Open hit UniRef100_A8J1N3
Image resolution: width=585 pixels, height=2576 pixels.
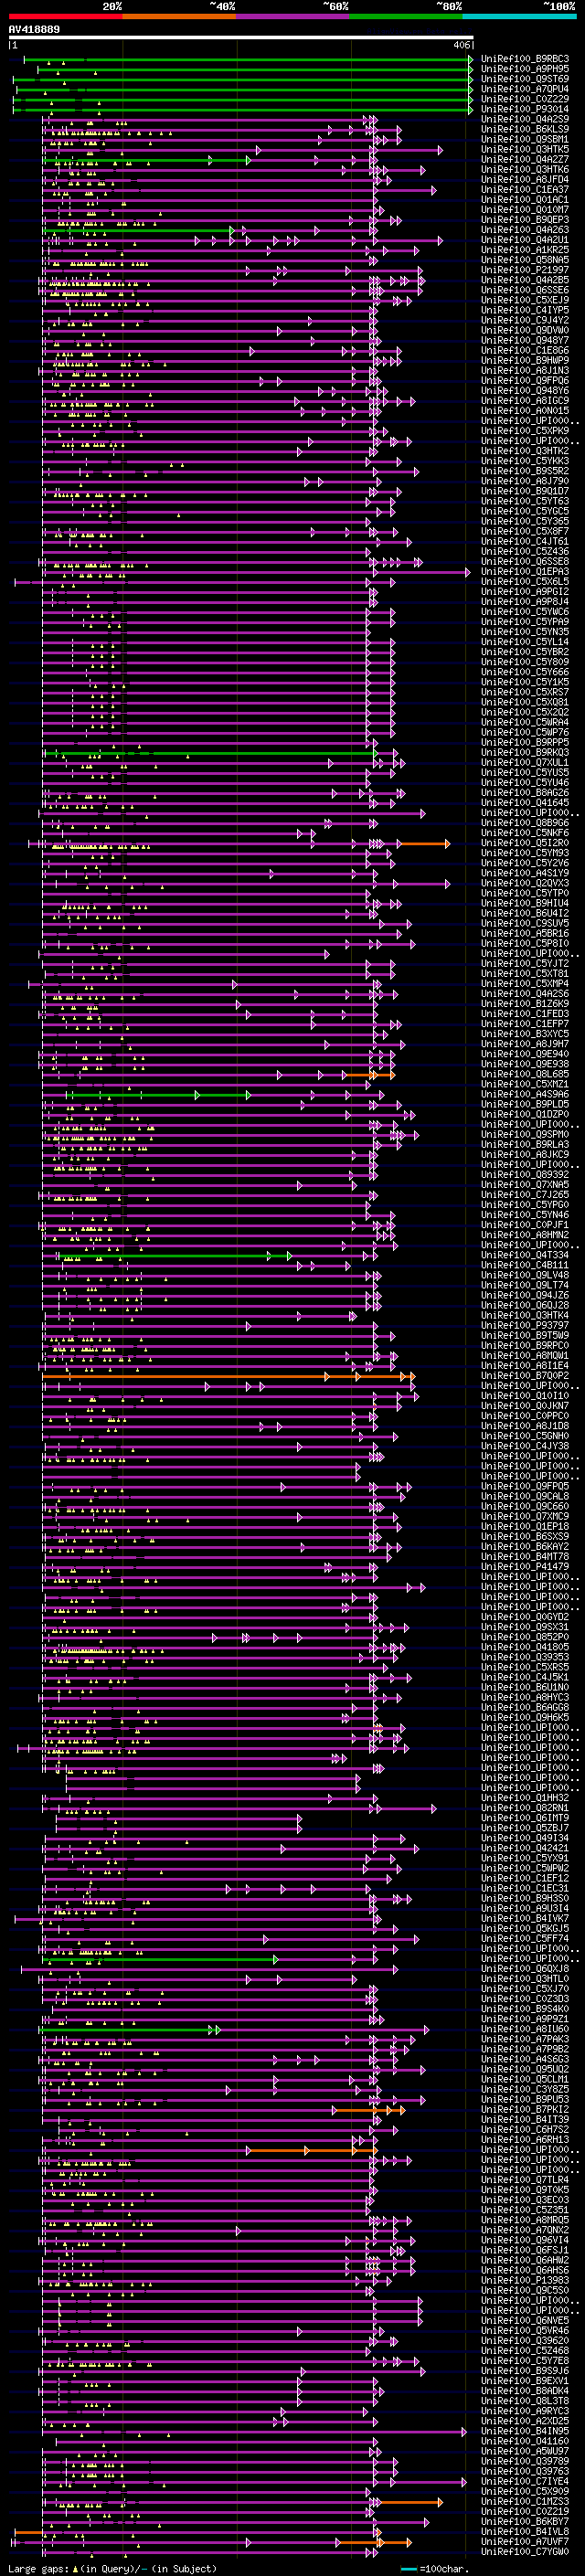[525, 370]
